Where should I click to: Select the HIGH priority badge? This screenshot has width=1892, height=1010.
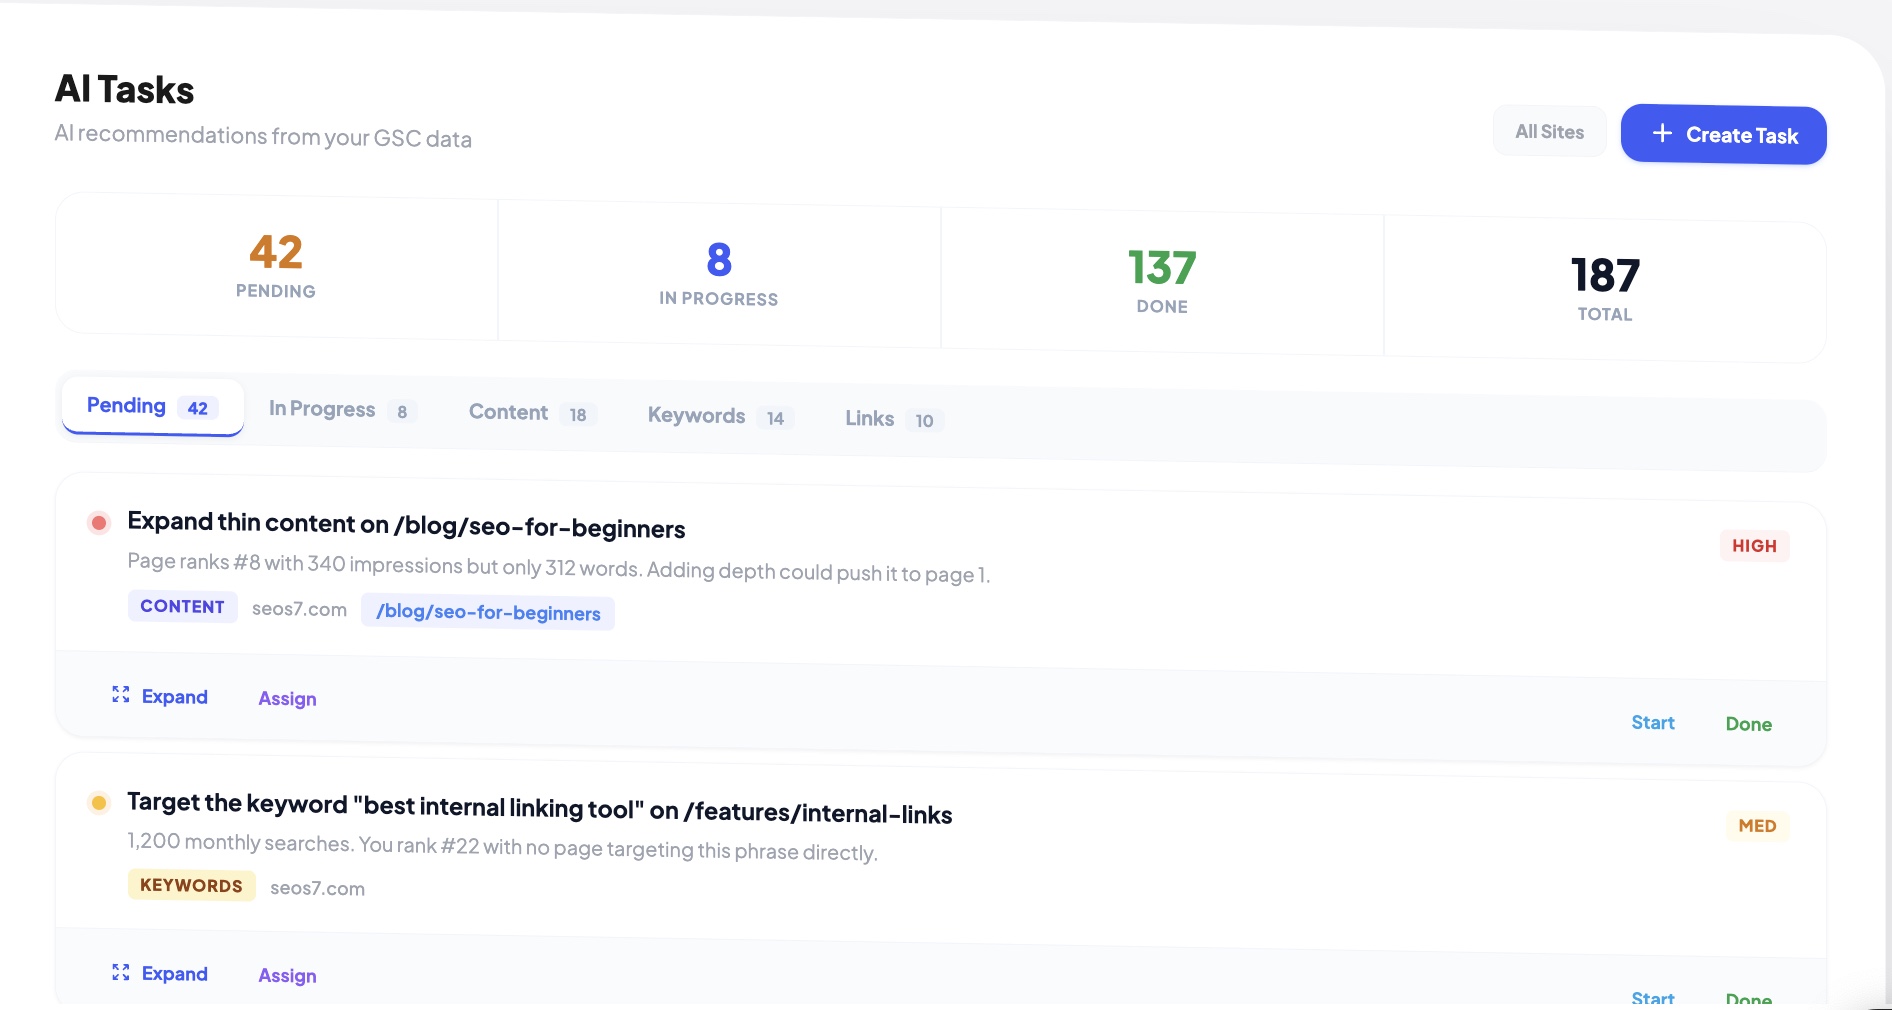pos(1754,546)
